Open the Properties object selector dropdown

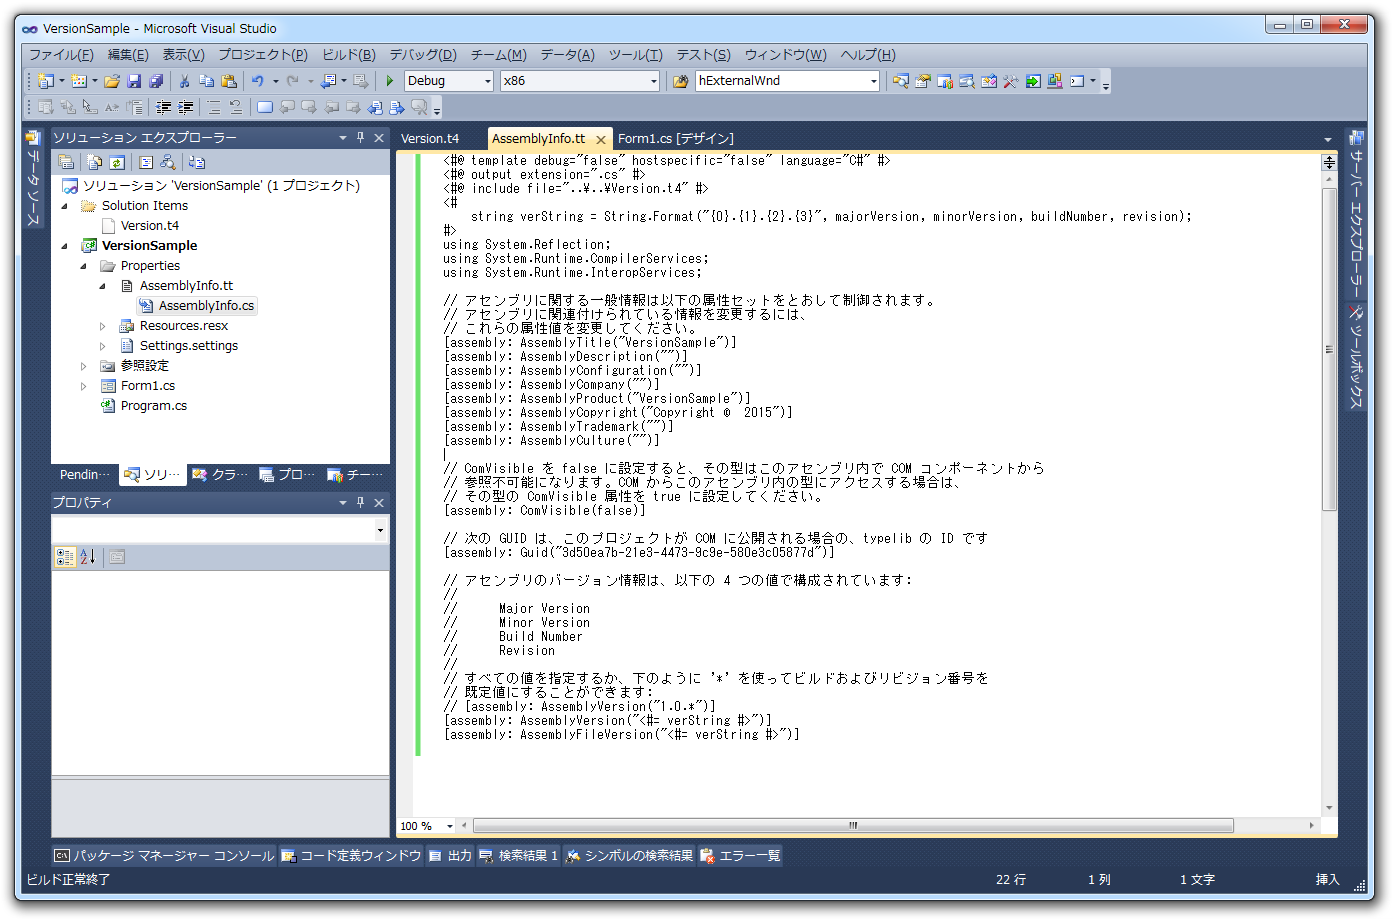click(x=380, y=530)
